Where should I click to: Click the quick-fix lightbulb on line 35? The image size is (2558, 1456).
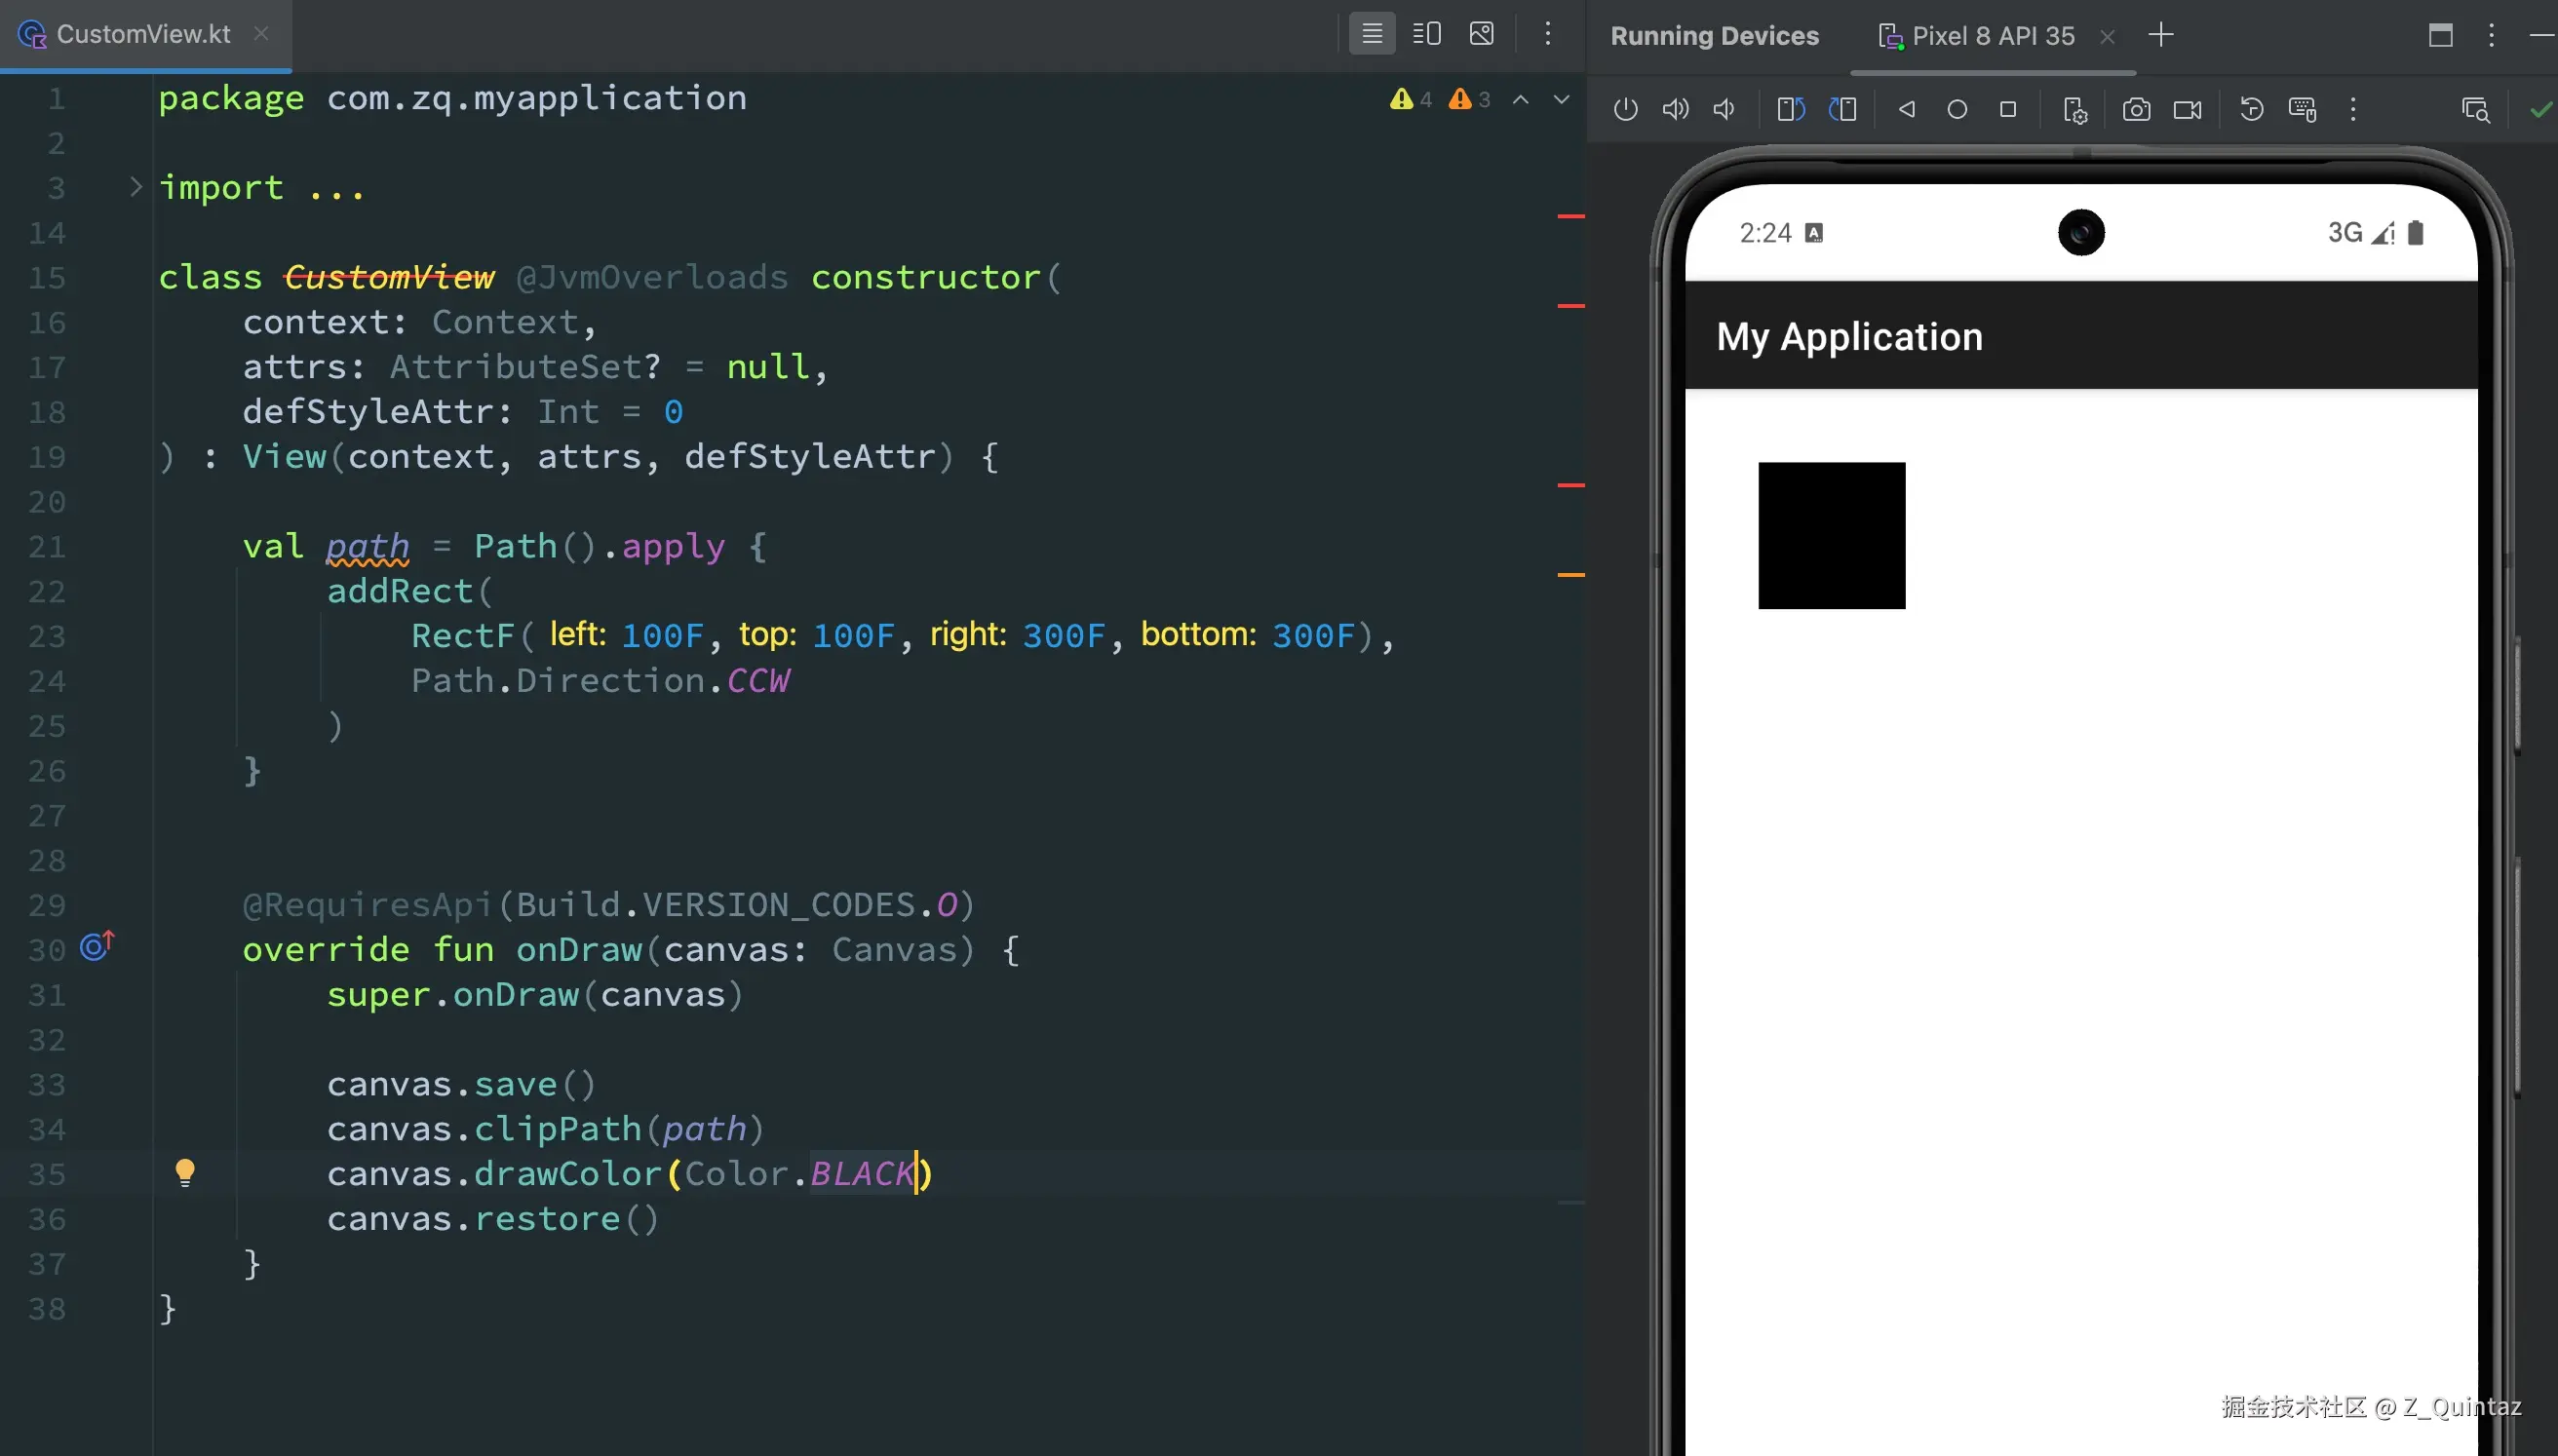[x=185, y=1172]
